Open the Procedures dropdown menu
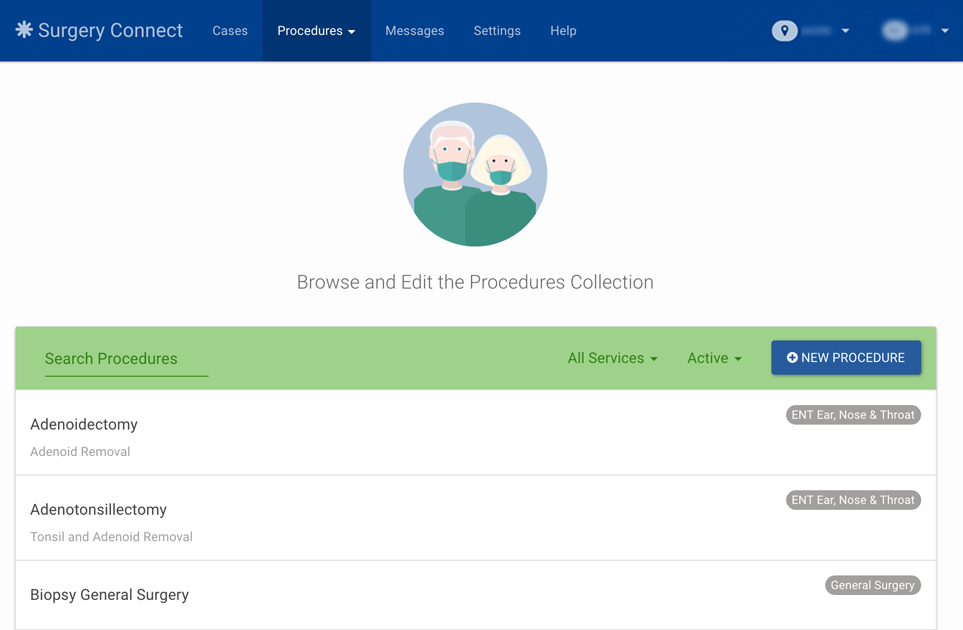The image size is (963, 630). point(316,31)
